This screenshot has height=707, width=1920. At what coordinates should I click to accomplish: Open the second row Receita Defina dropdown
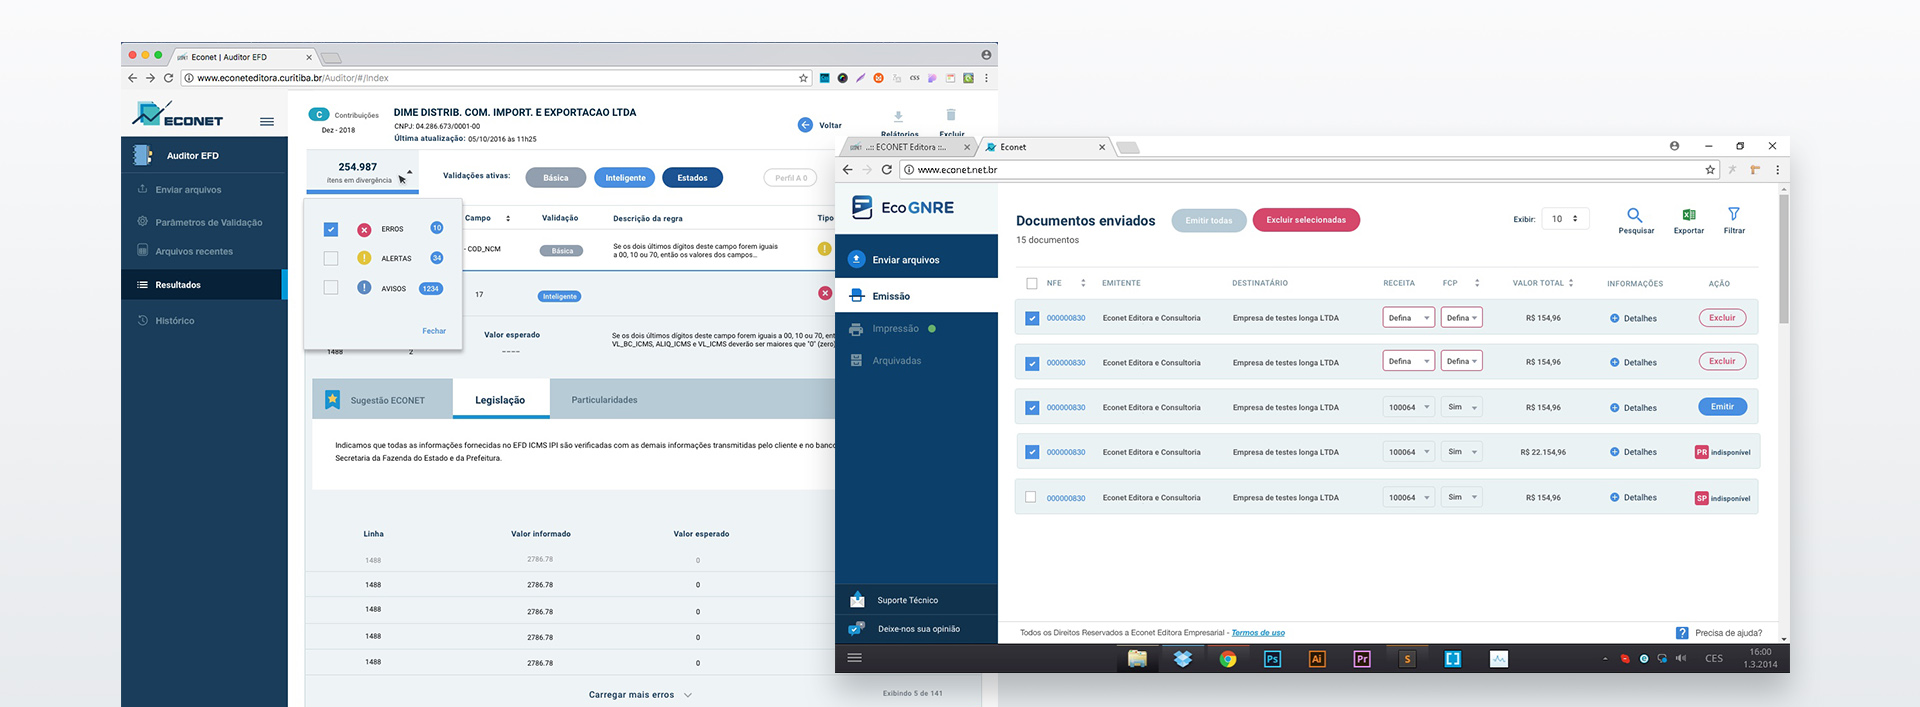(1409, 362)
